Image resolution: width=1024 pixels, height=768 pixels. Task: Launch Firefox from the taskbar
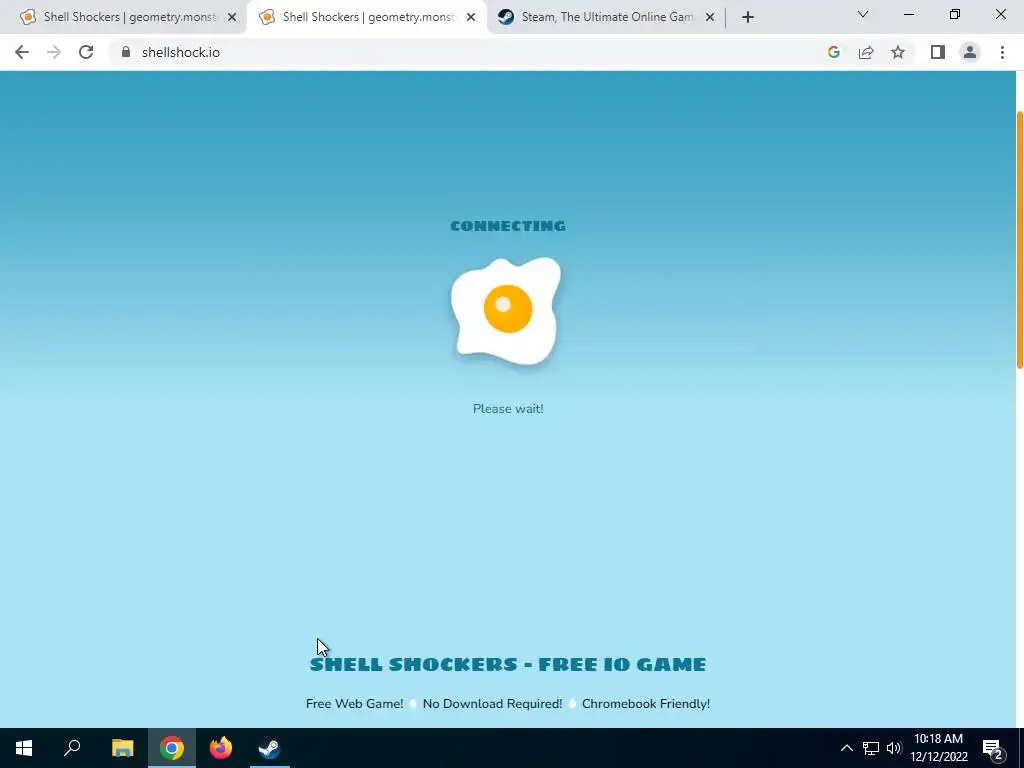[221, 748]
